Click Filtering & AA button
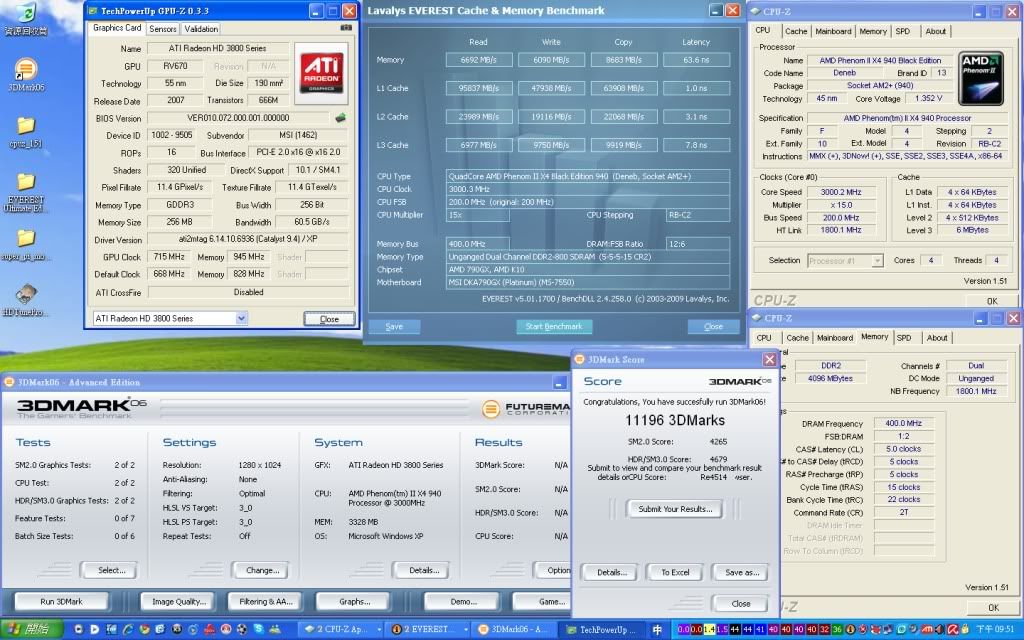The image size is (1024, 640). [x=266, y=601]
